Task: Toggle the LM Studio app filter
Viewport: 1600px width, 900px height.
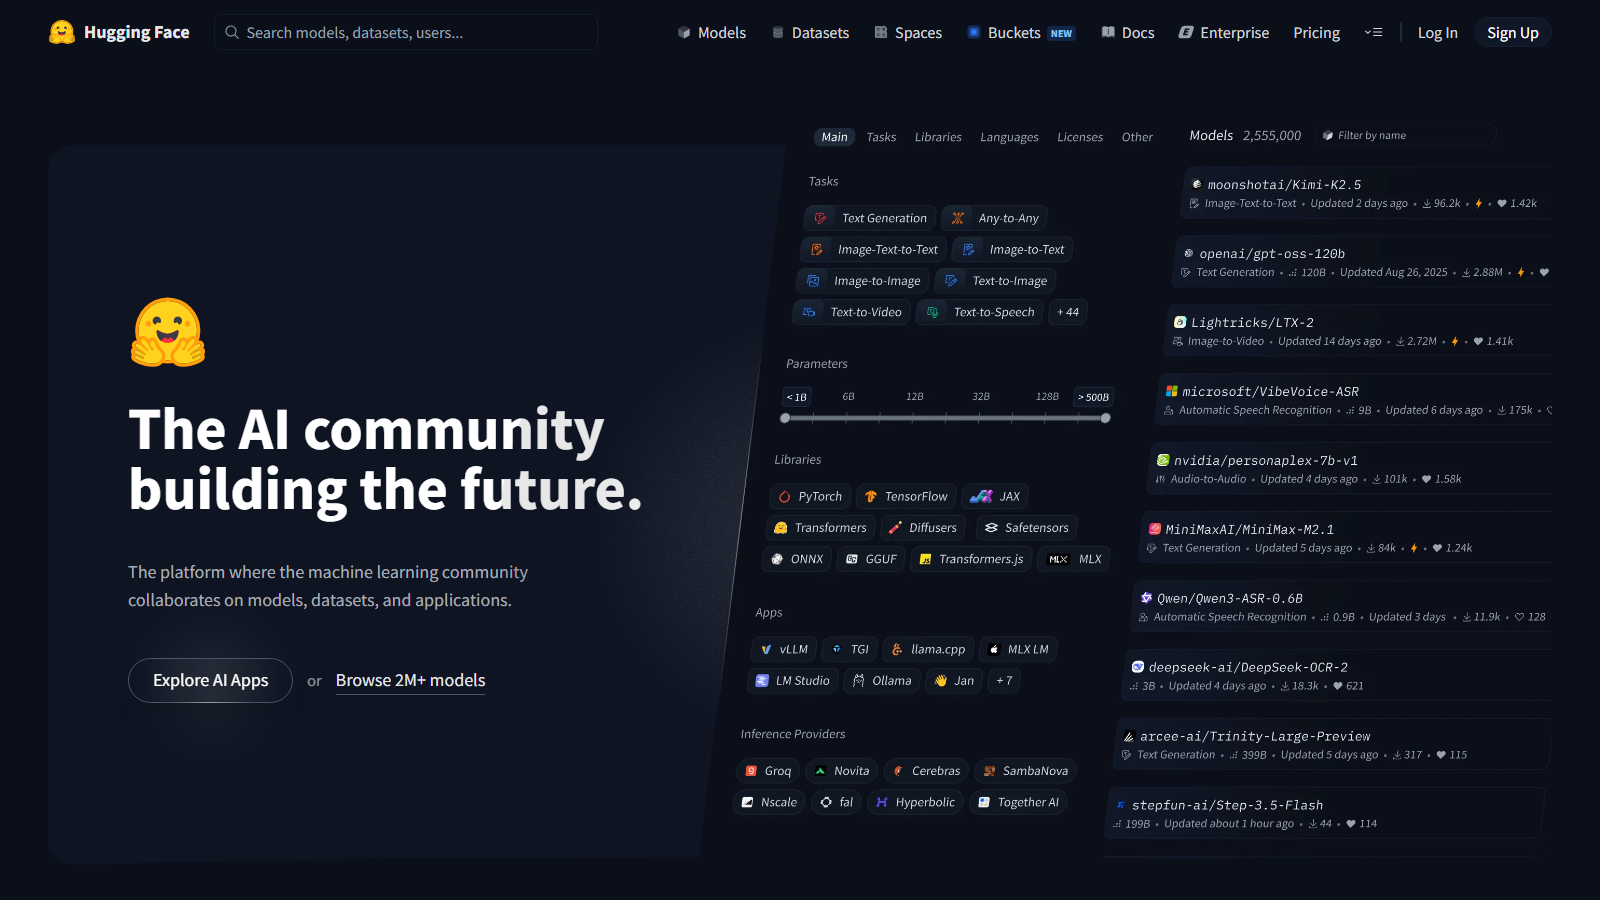Action: (792, 681)
